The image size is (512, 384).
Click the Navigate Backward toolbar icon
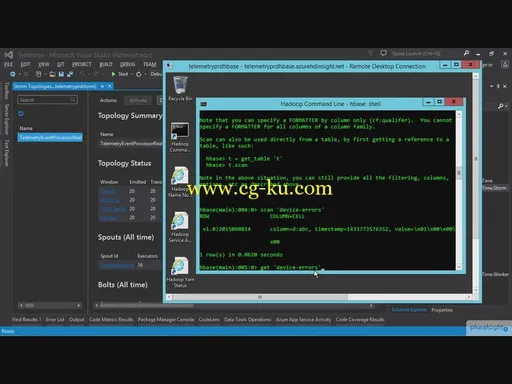pos(13,74)
